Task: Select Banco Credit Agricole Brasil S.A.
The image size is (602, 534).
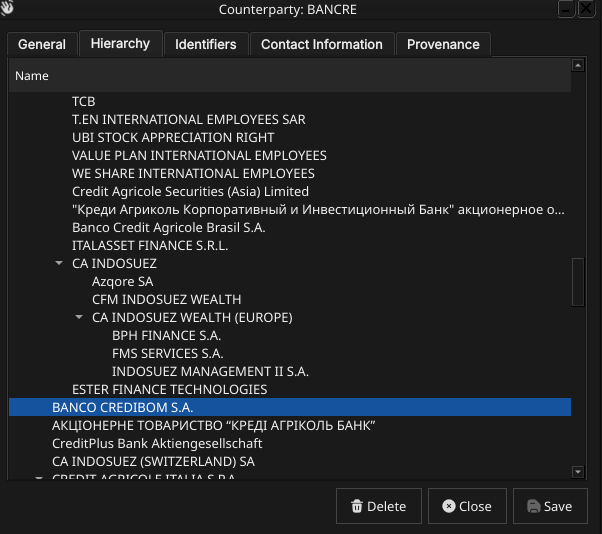Action: point(290,227)
